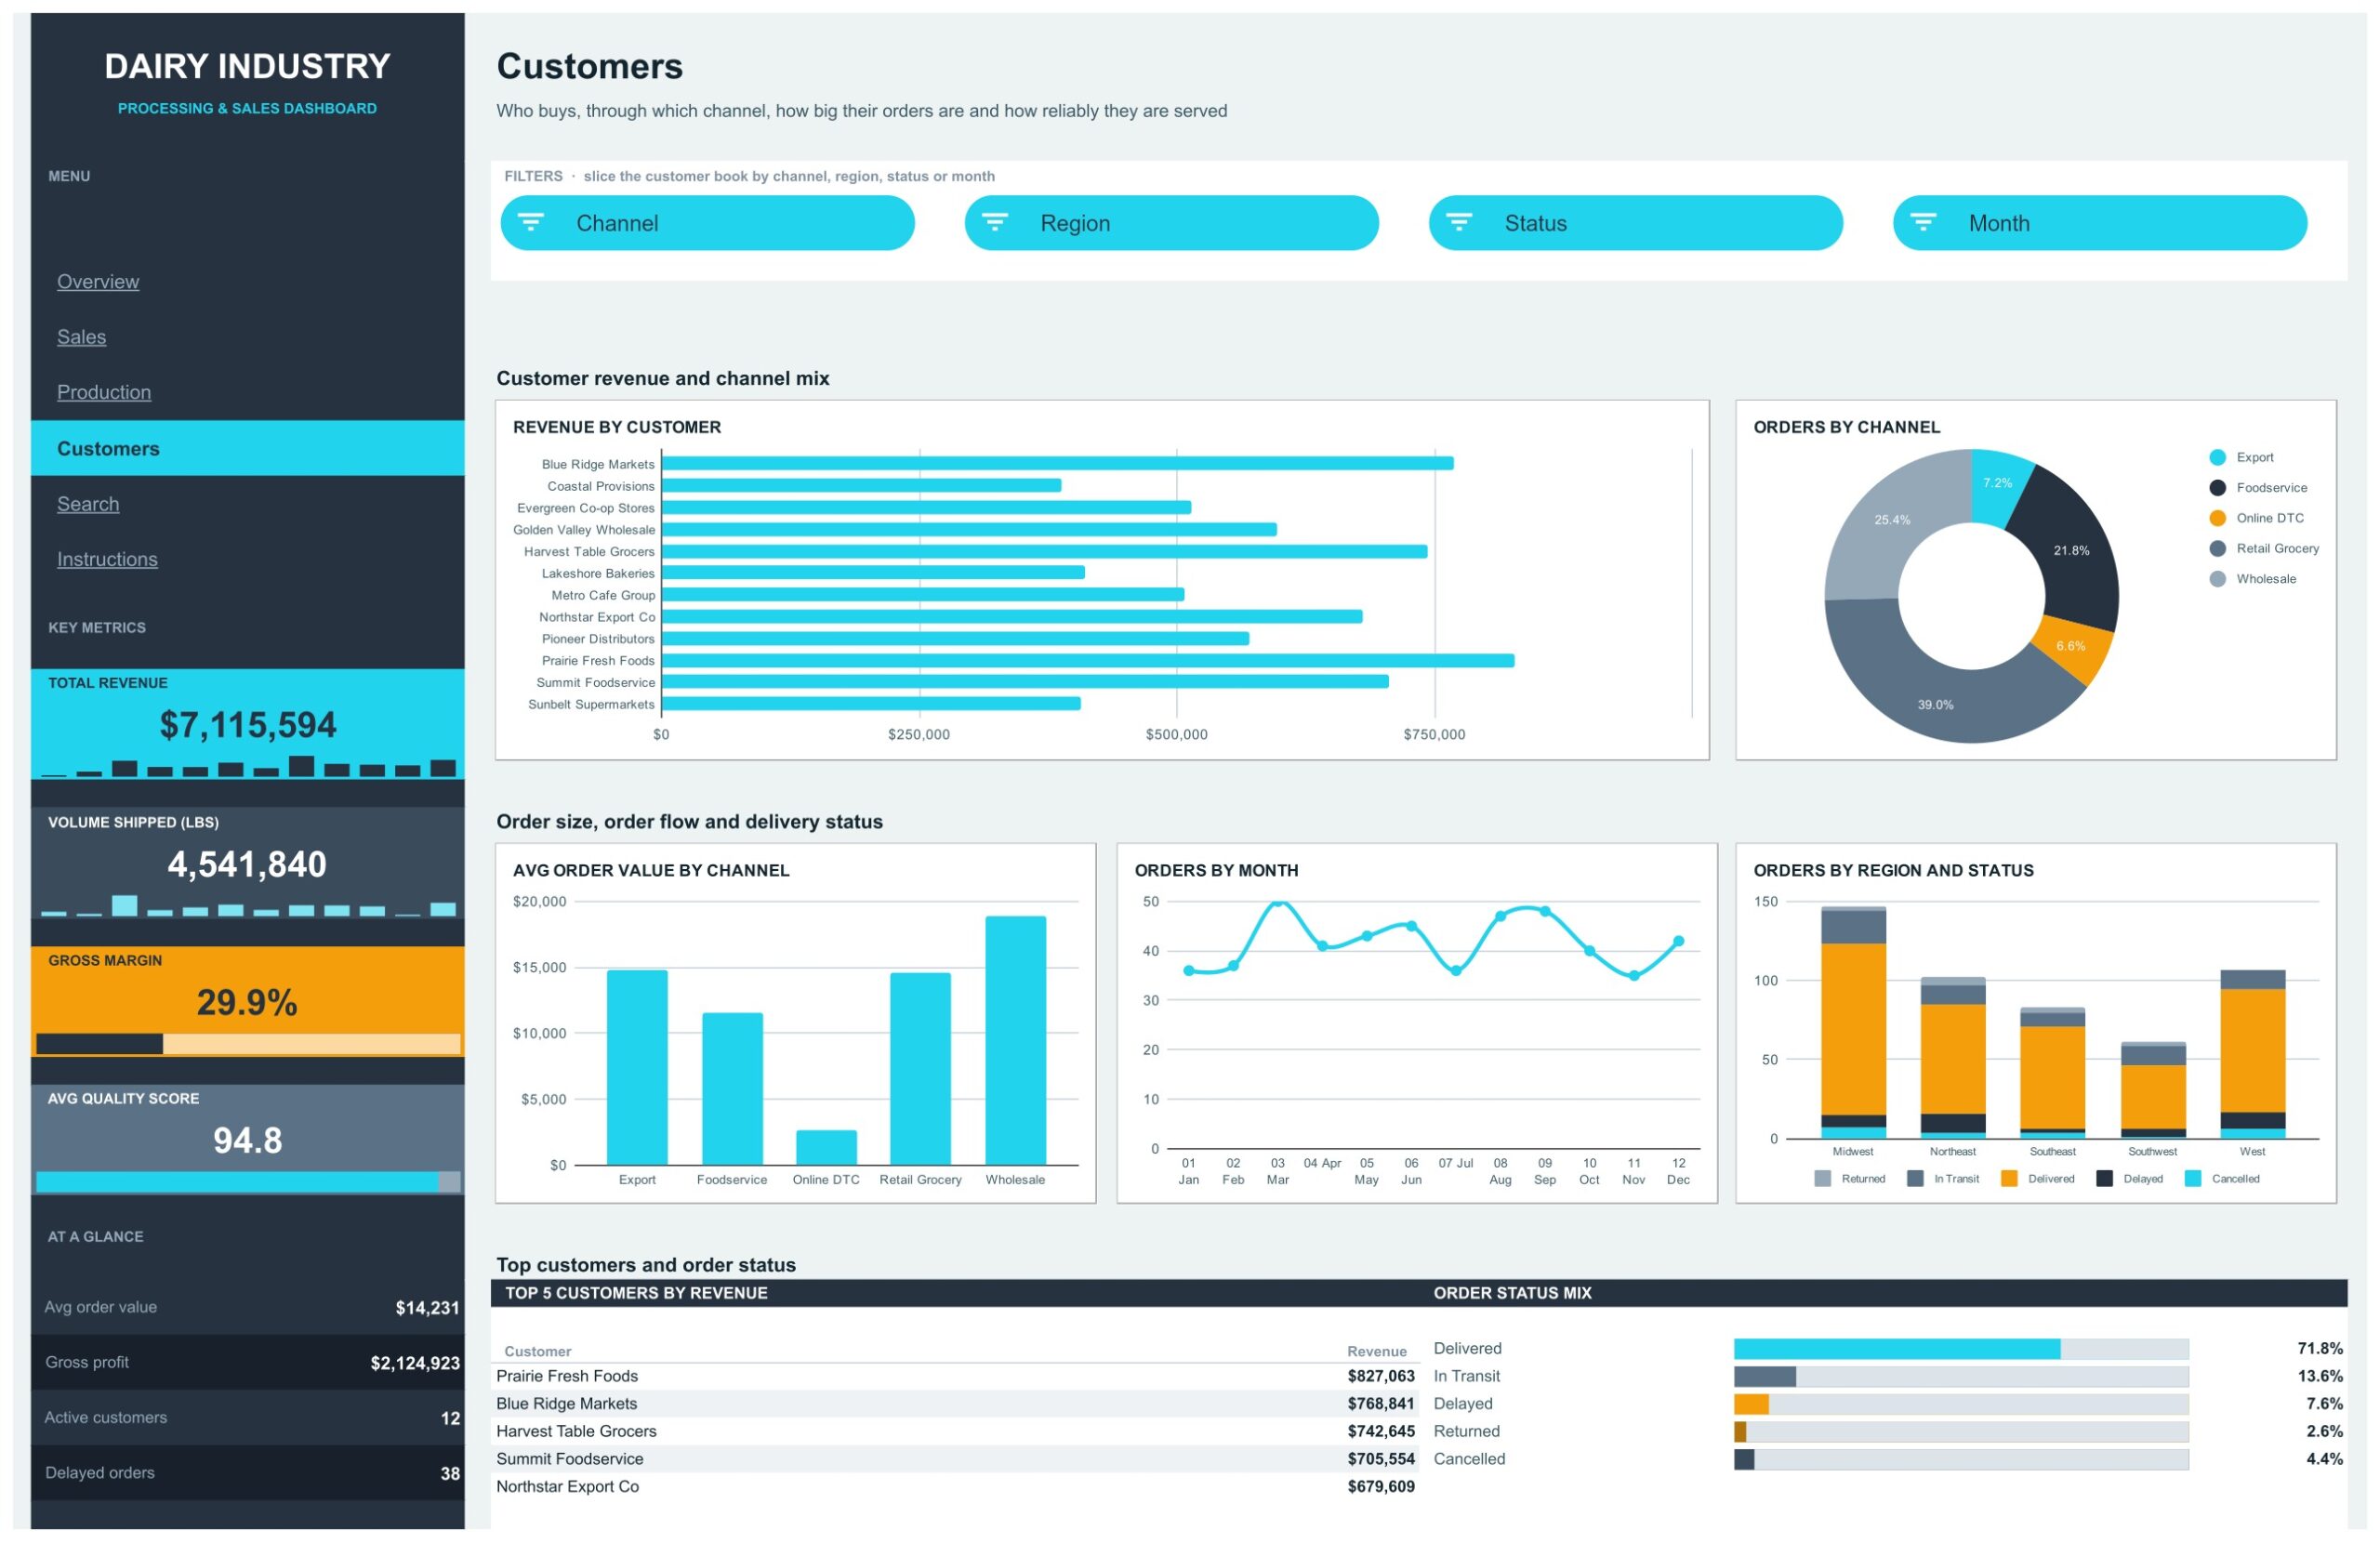Open the Channel filter dropdown
The width and height of the screenshot is (2380, 1543).
pyautogui.click(x=707, y=223)
